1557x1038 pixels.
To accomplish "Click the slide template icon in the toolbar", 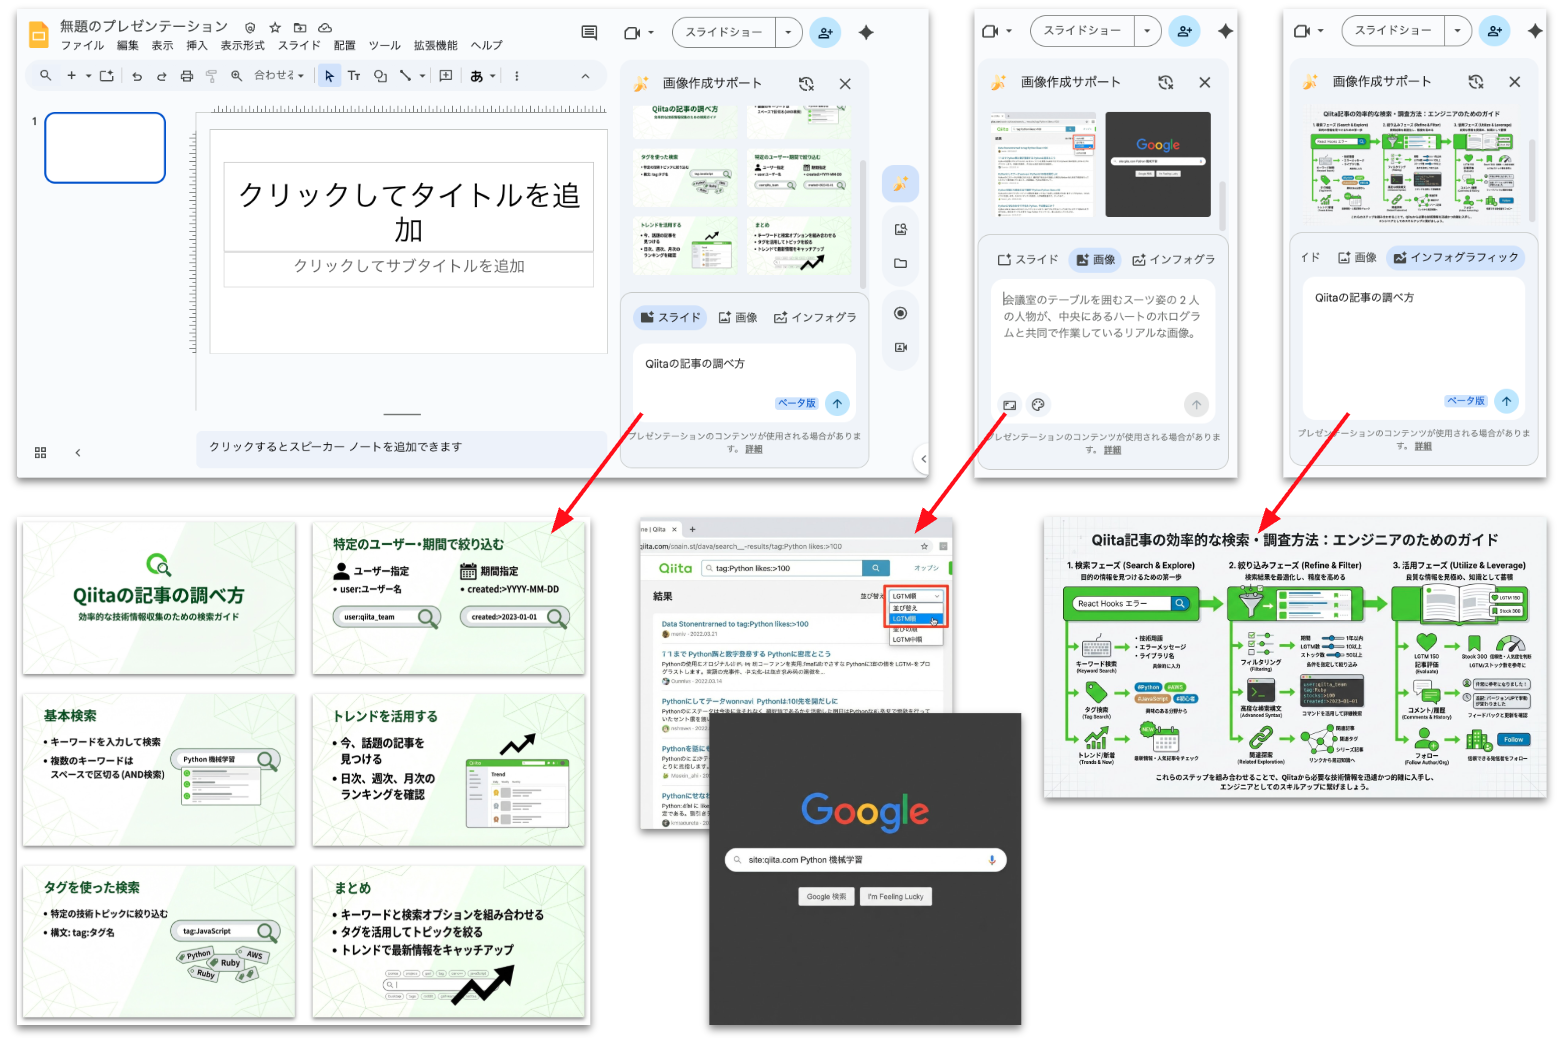I will click(x=106, y=75).
